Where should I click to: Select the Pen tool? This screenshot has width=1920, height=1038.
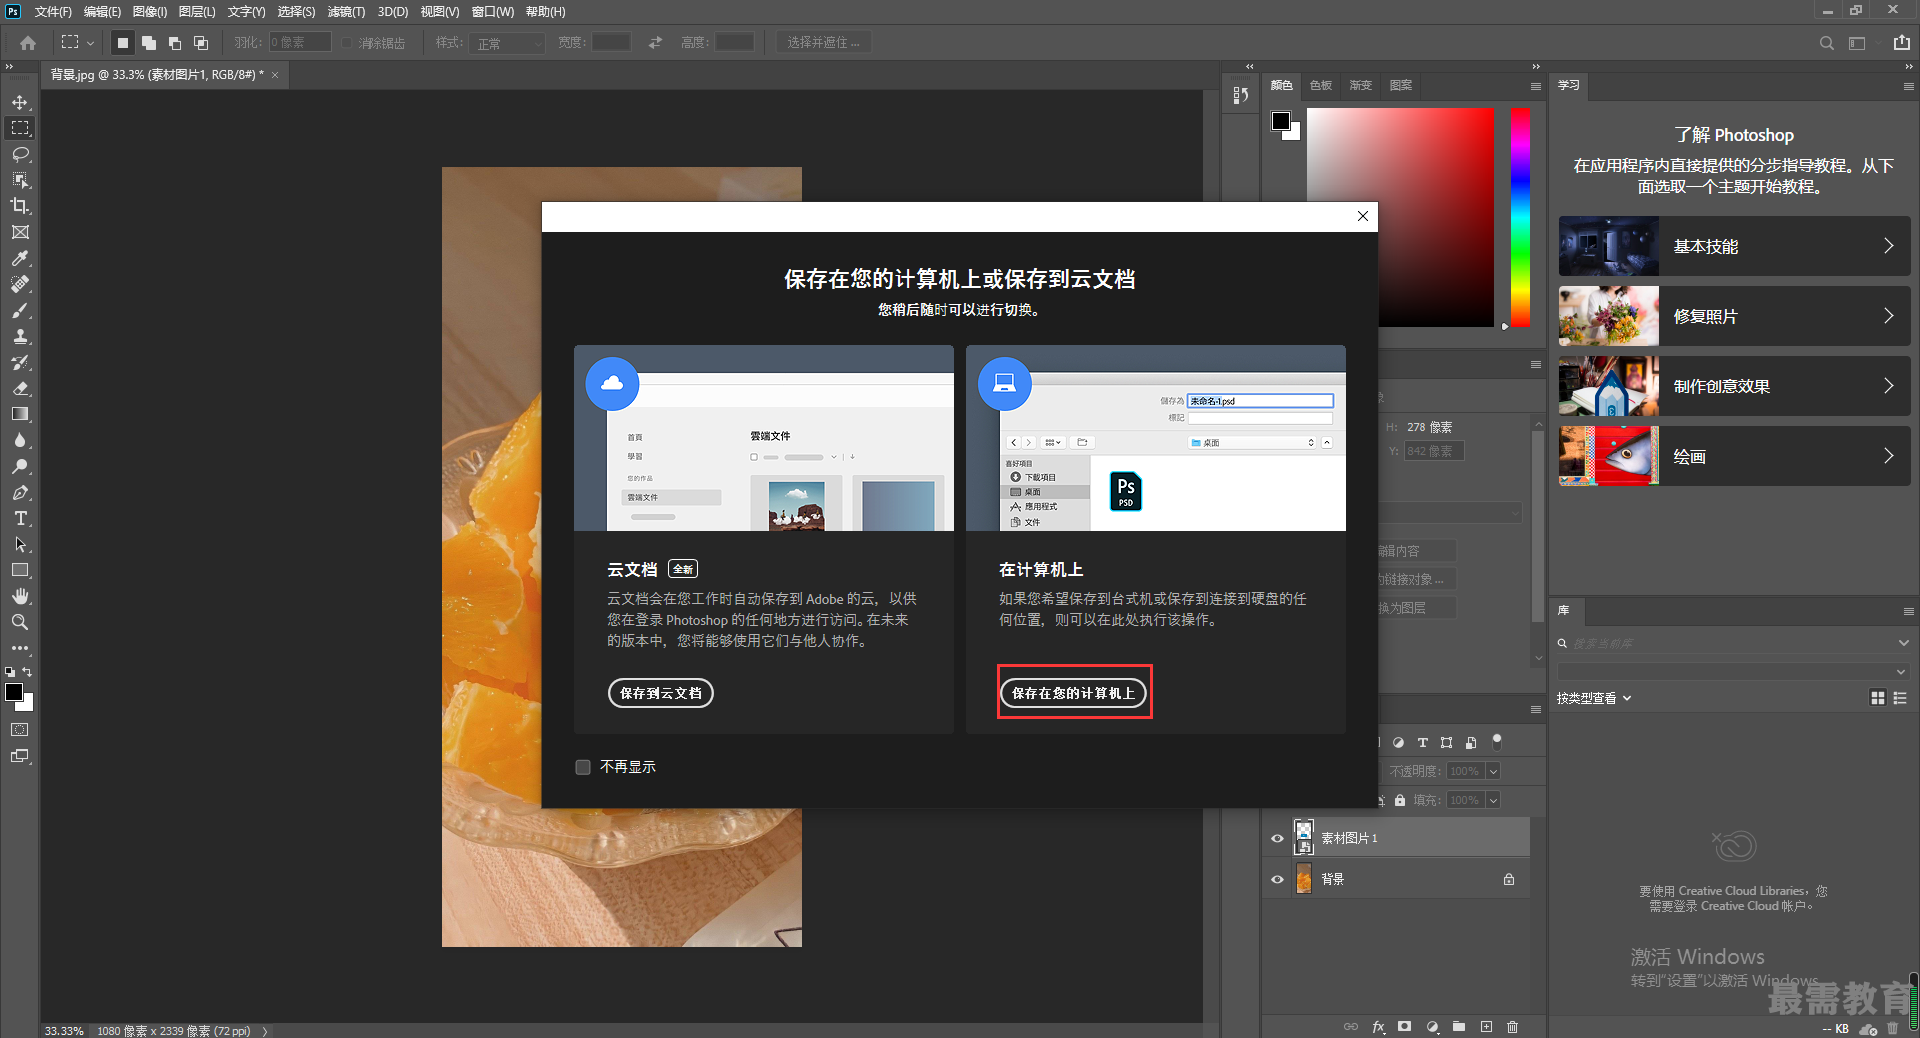coord(20,492)
